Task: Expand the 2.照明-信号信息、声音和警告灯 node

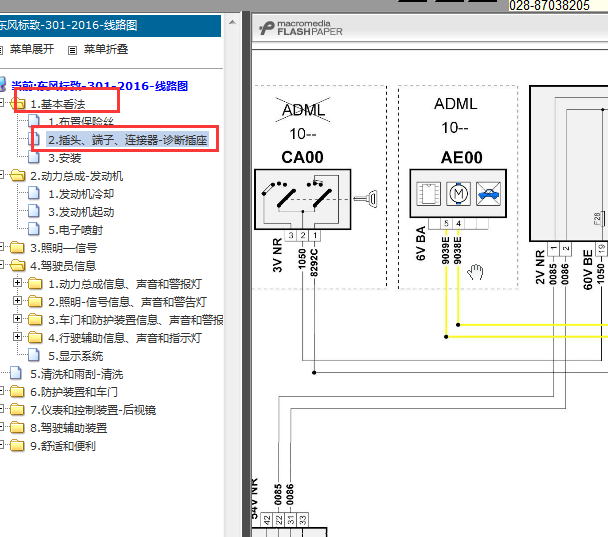Action: [17, 300]
